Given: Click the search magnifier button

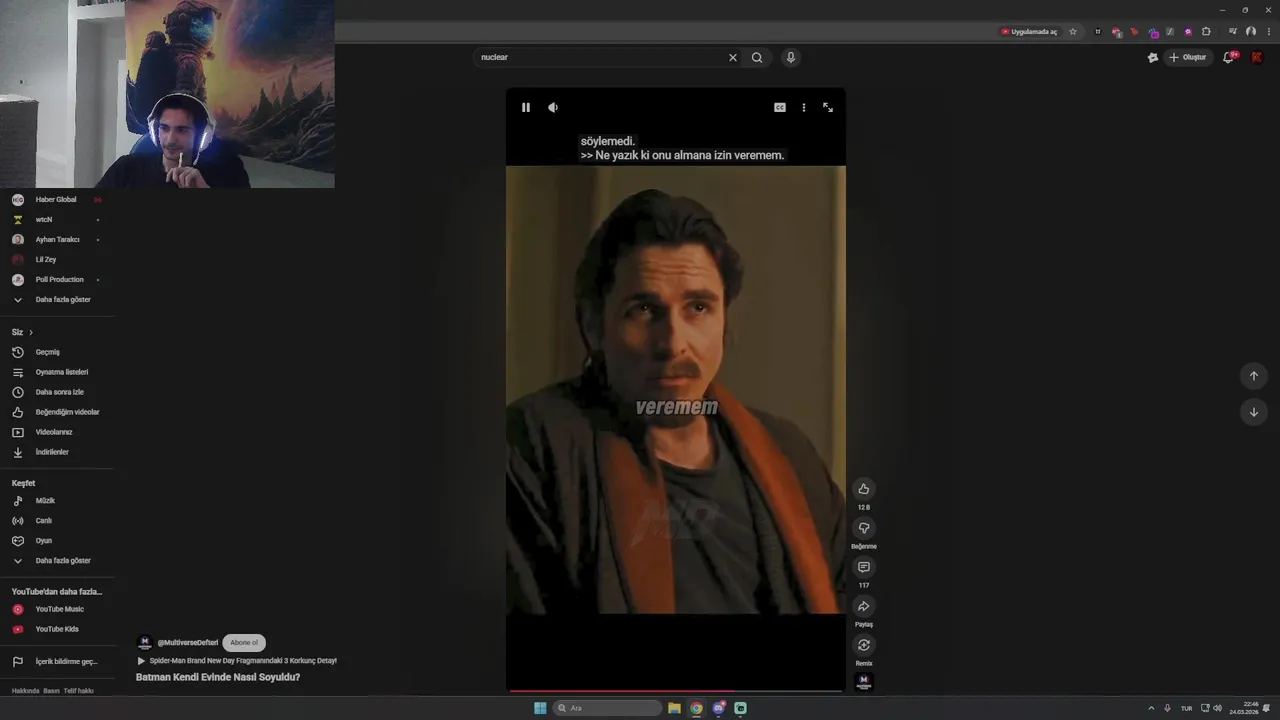Looking at the screenshot, I should click(757, 58).
